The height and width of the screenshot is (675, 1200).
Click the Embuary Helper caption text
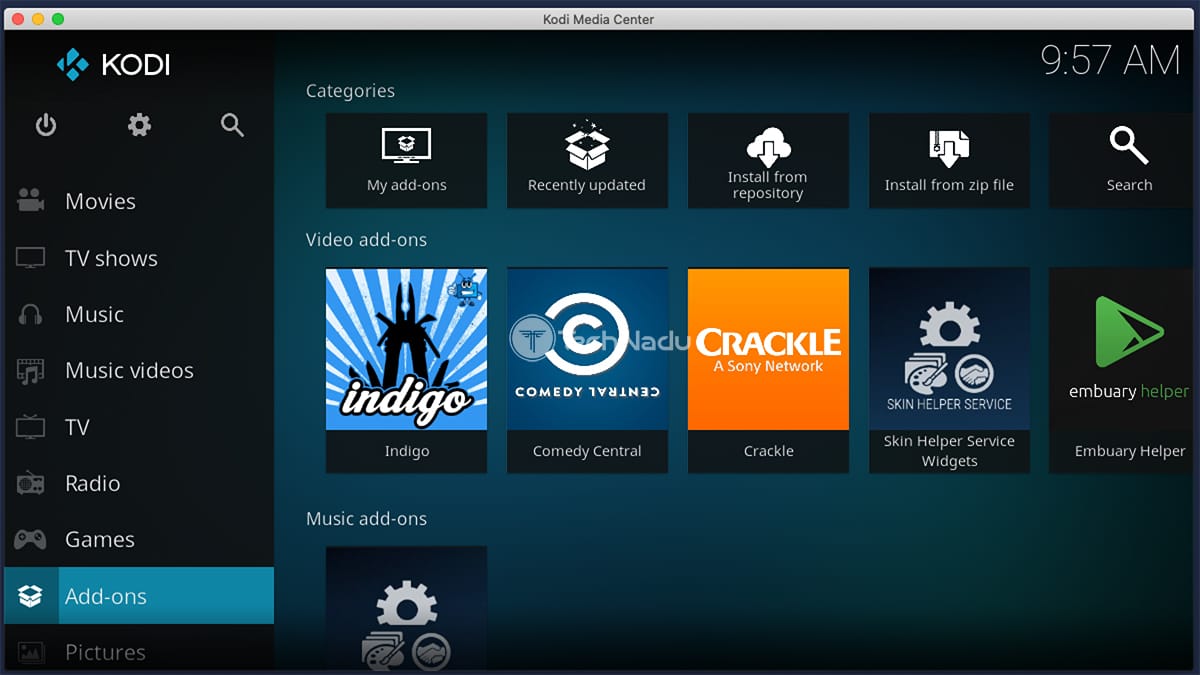coord(1130,451)
